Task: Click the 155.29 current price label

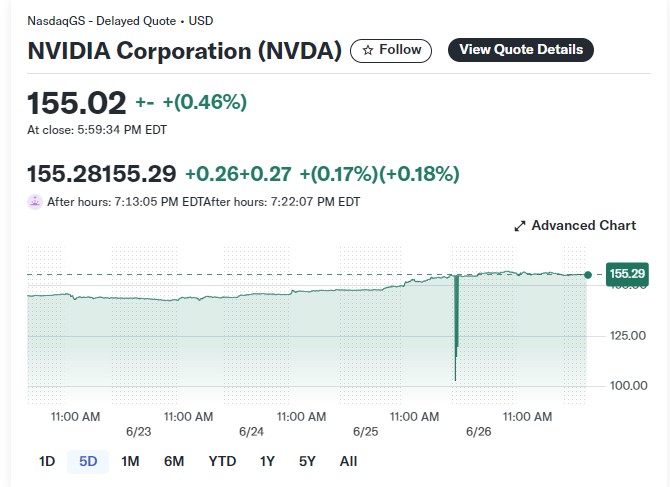Action: pos(627,274)
